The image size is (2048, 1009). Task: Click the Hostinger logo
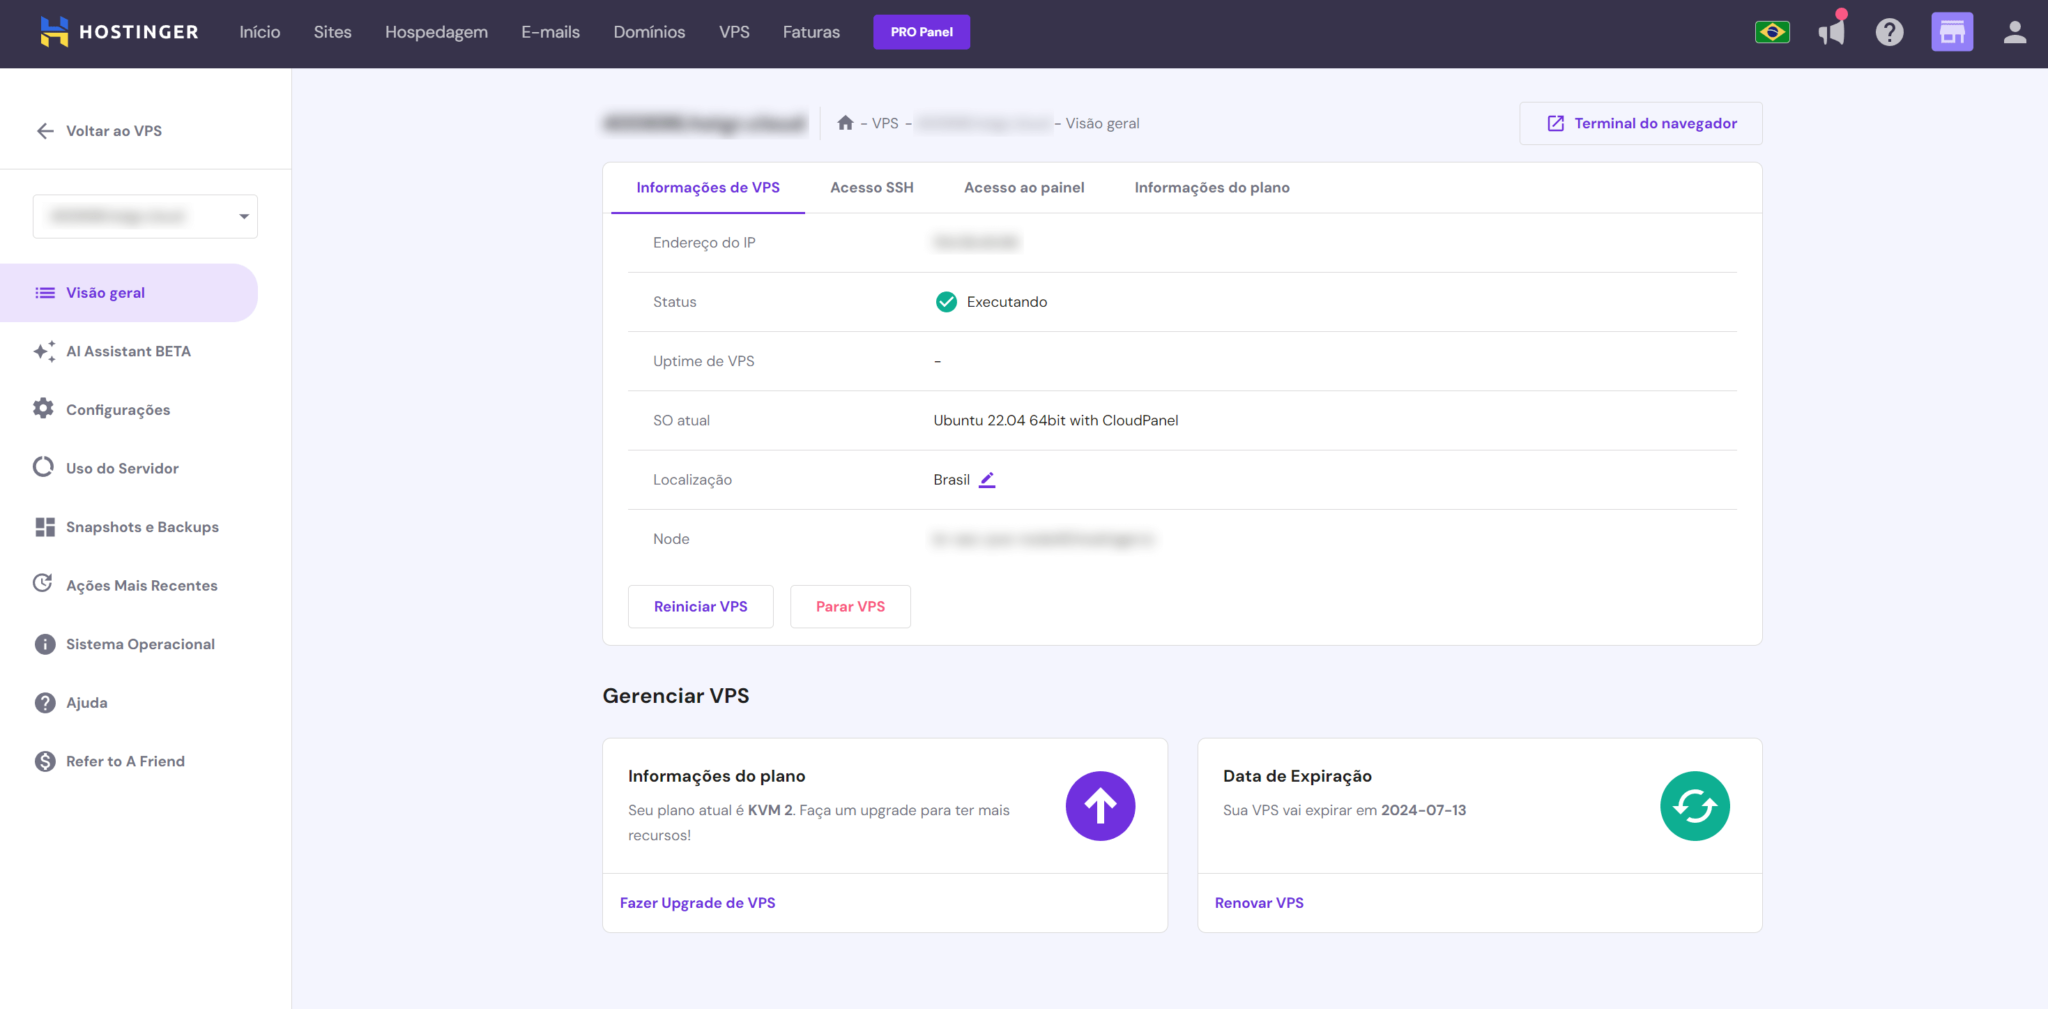[x=119, y=32]
